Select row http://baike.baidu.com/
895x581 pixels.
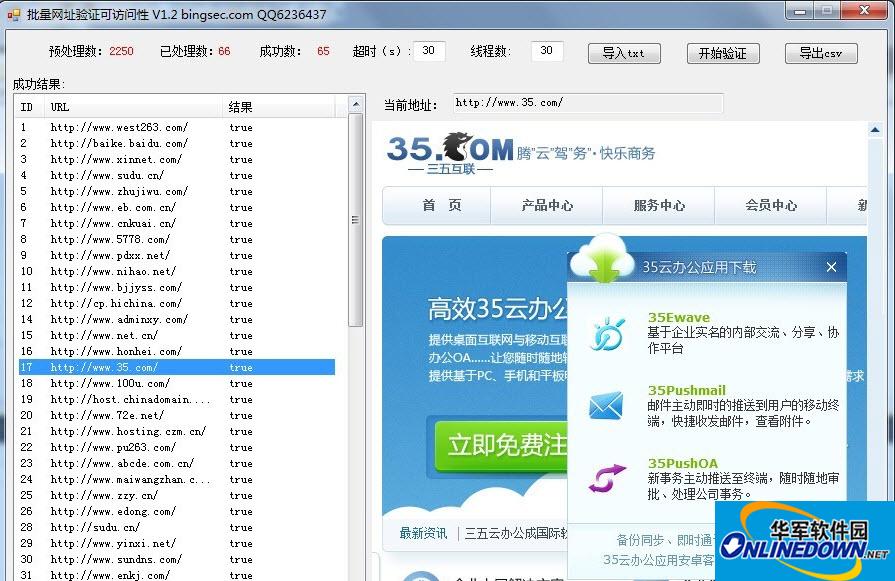click(x=175, y=143)
